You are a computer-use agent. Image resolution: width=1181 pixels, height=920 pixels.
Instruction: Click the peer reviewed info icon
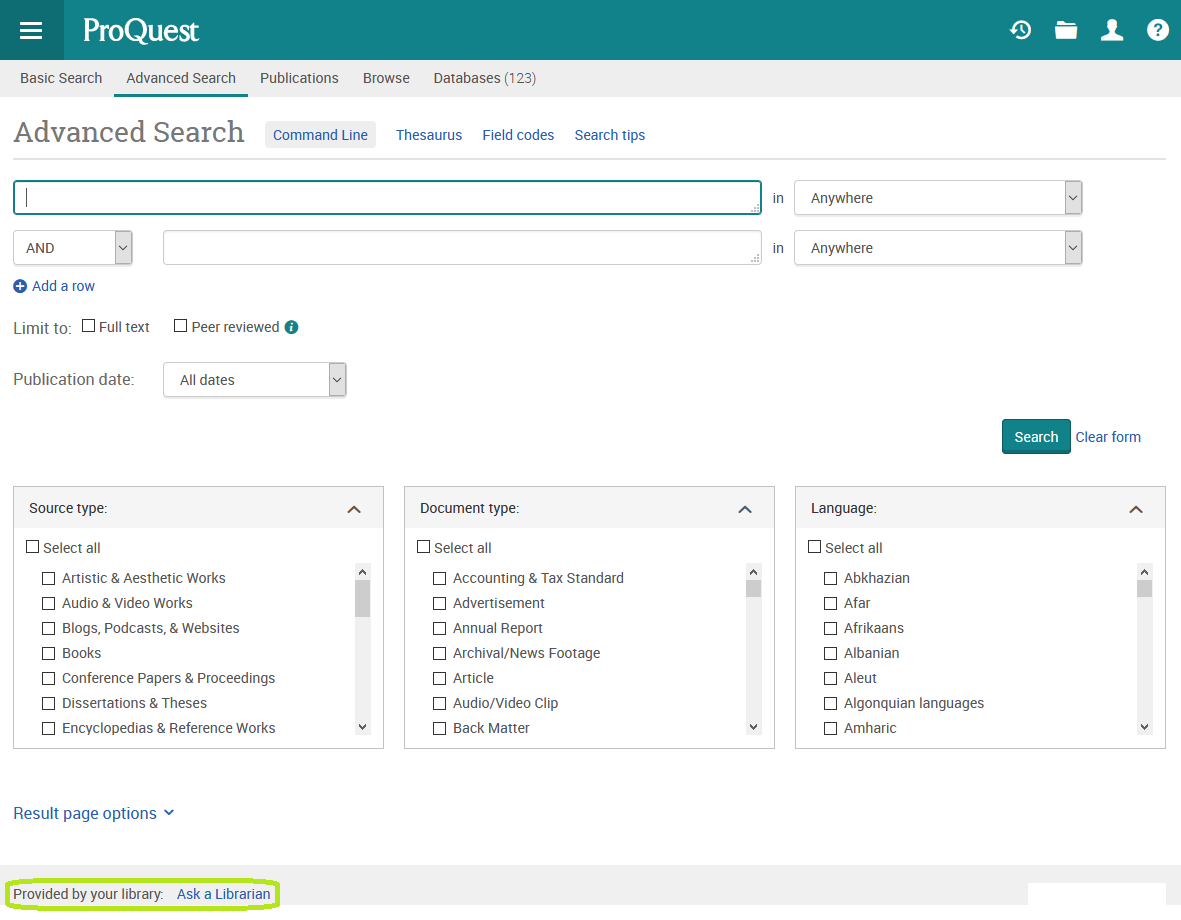(291, 327)
